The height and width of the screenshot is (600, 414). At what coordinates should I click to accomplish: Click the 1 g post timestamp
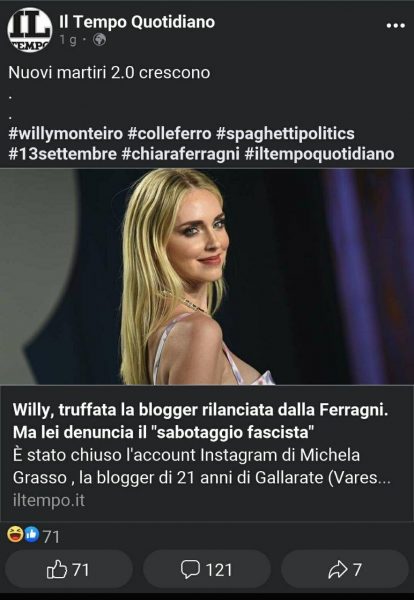(x=68, y=40)
